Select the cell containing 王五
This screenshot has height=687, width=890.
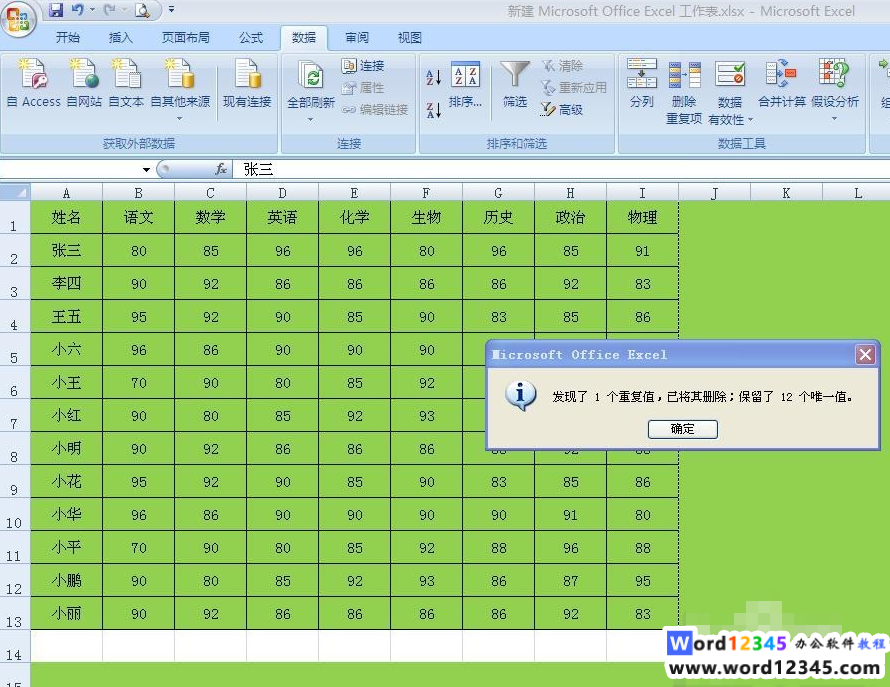click(x=66, y=316)
